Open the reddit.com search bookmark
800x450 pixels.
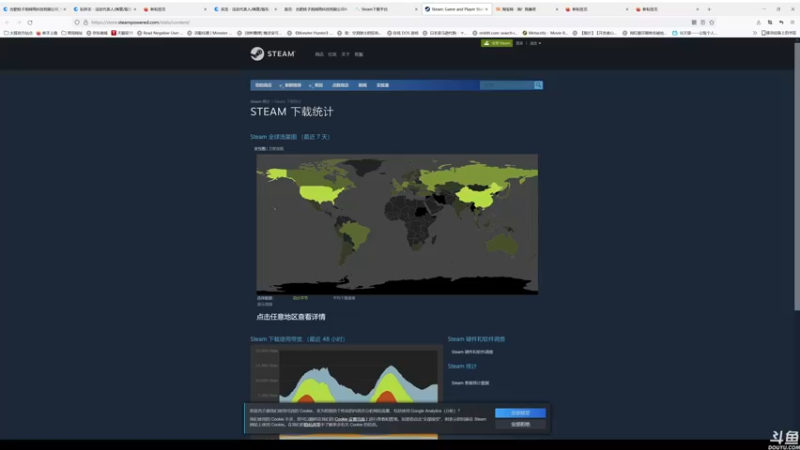(x=494, y=33)
